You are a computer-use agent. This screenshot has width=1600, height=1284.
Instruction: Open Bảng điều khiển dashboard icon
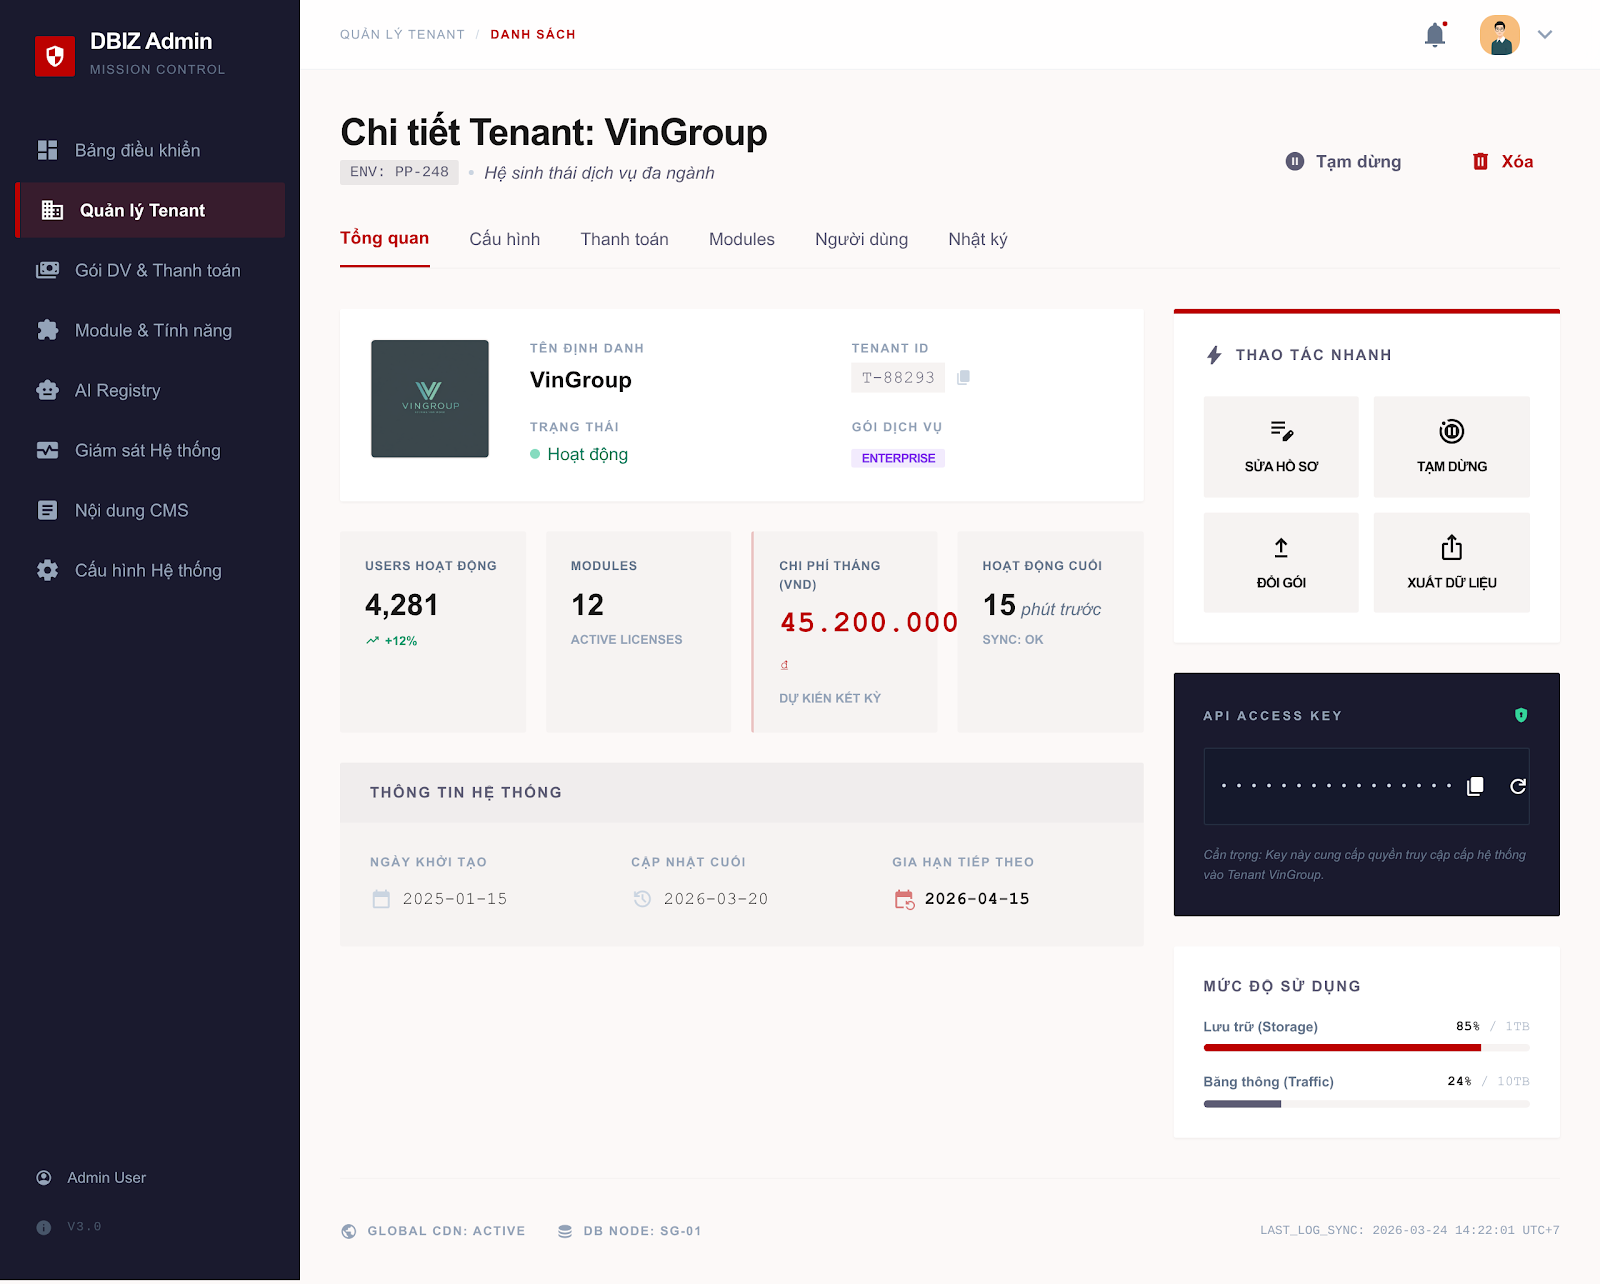(47, 150)
